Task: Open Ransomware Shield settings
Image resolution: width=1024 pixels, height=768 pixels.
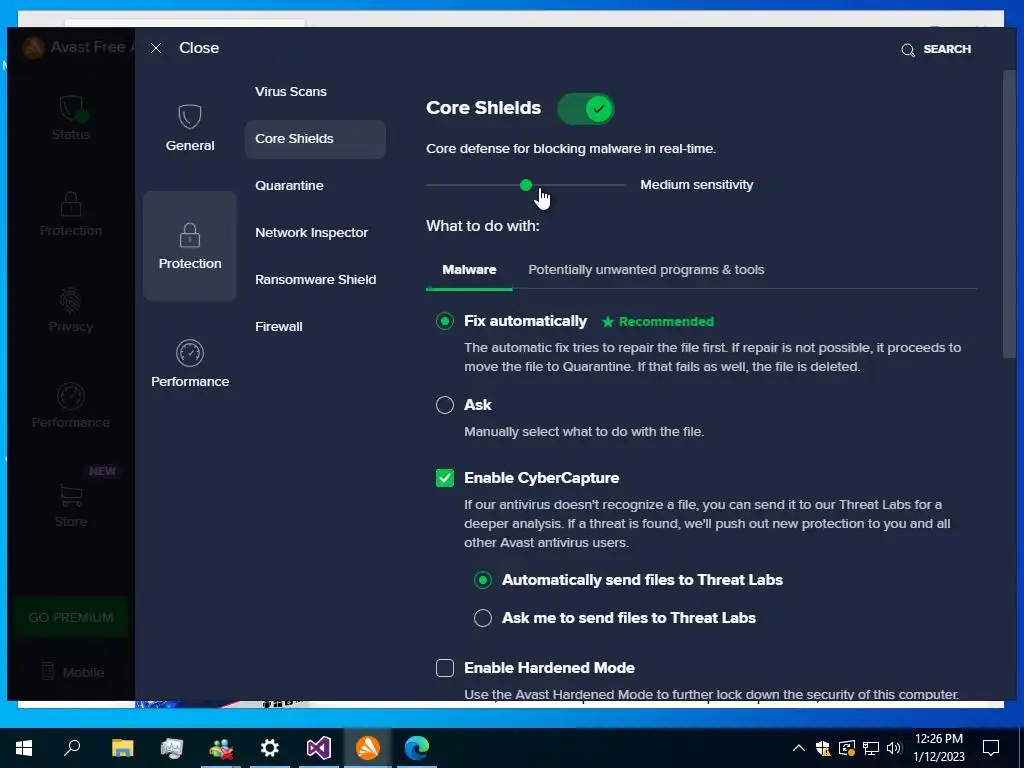Action: (315, 280)
